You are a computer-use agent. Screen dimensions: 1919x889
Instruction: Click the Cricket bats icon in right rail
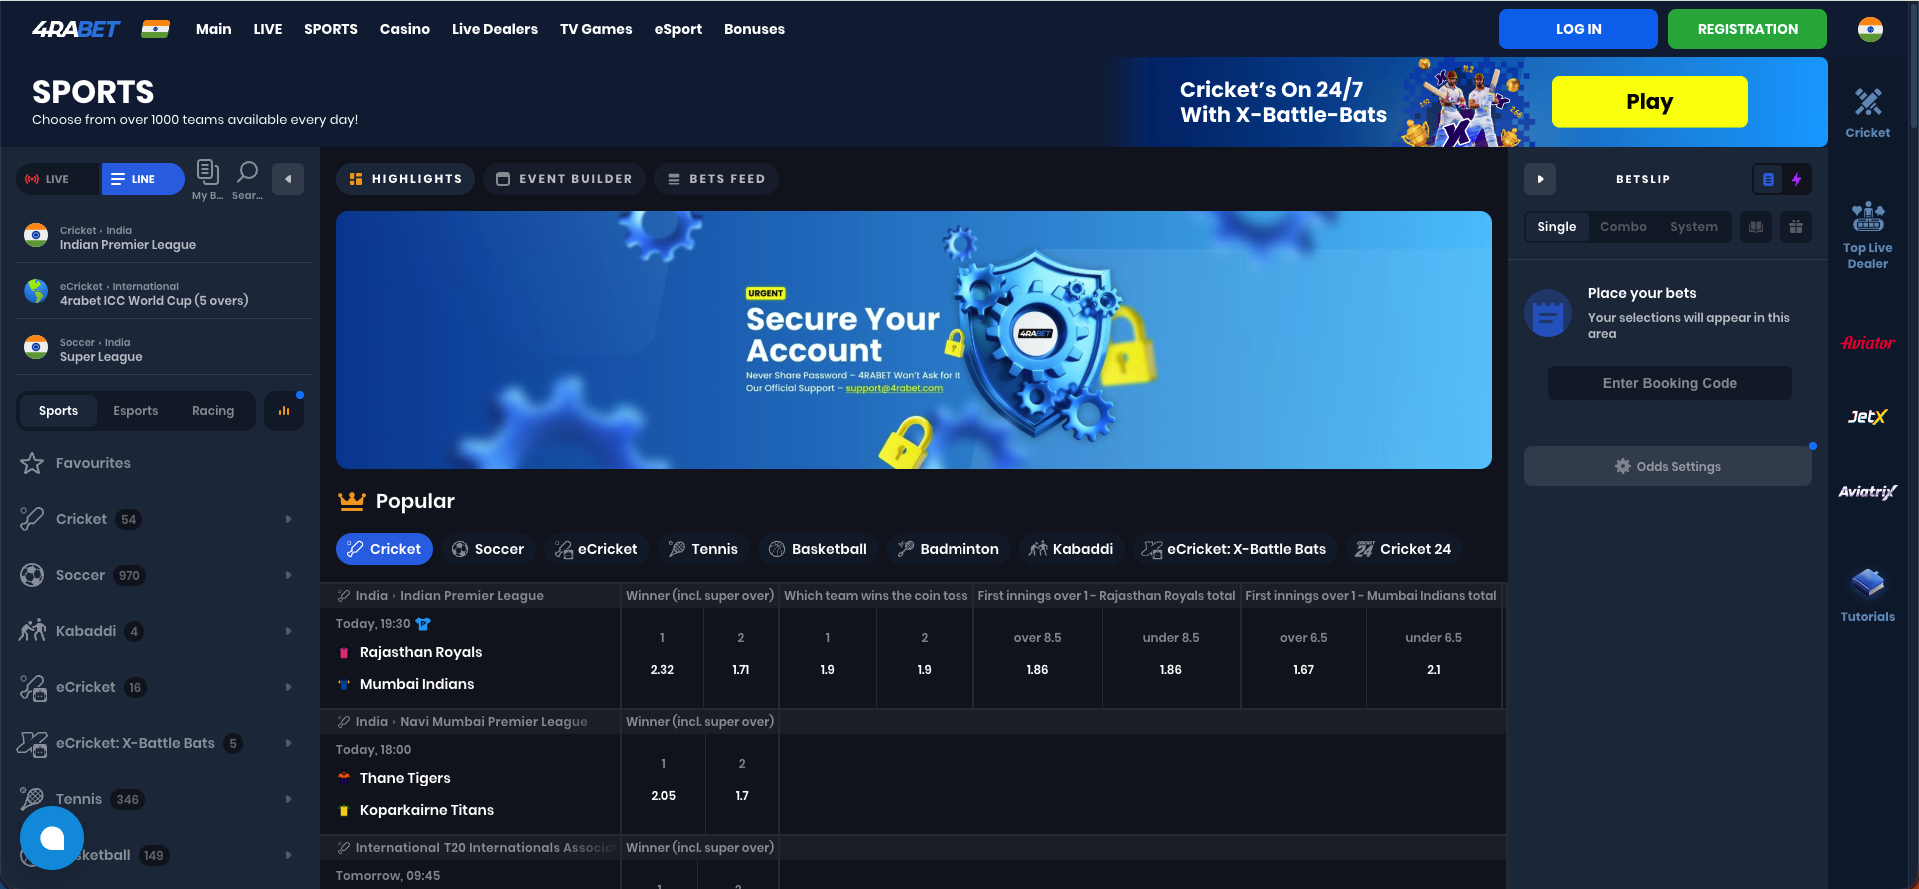coord(1867,103)
